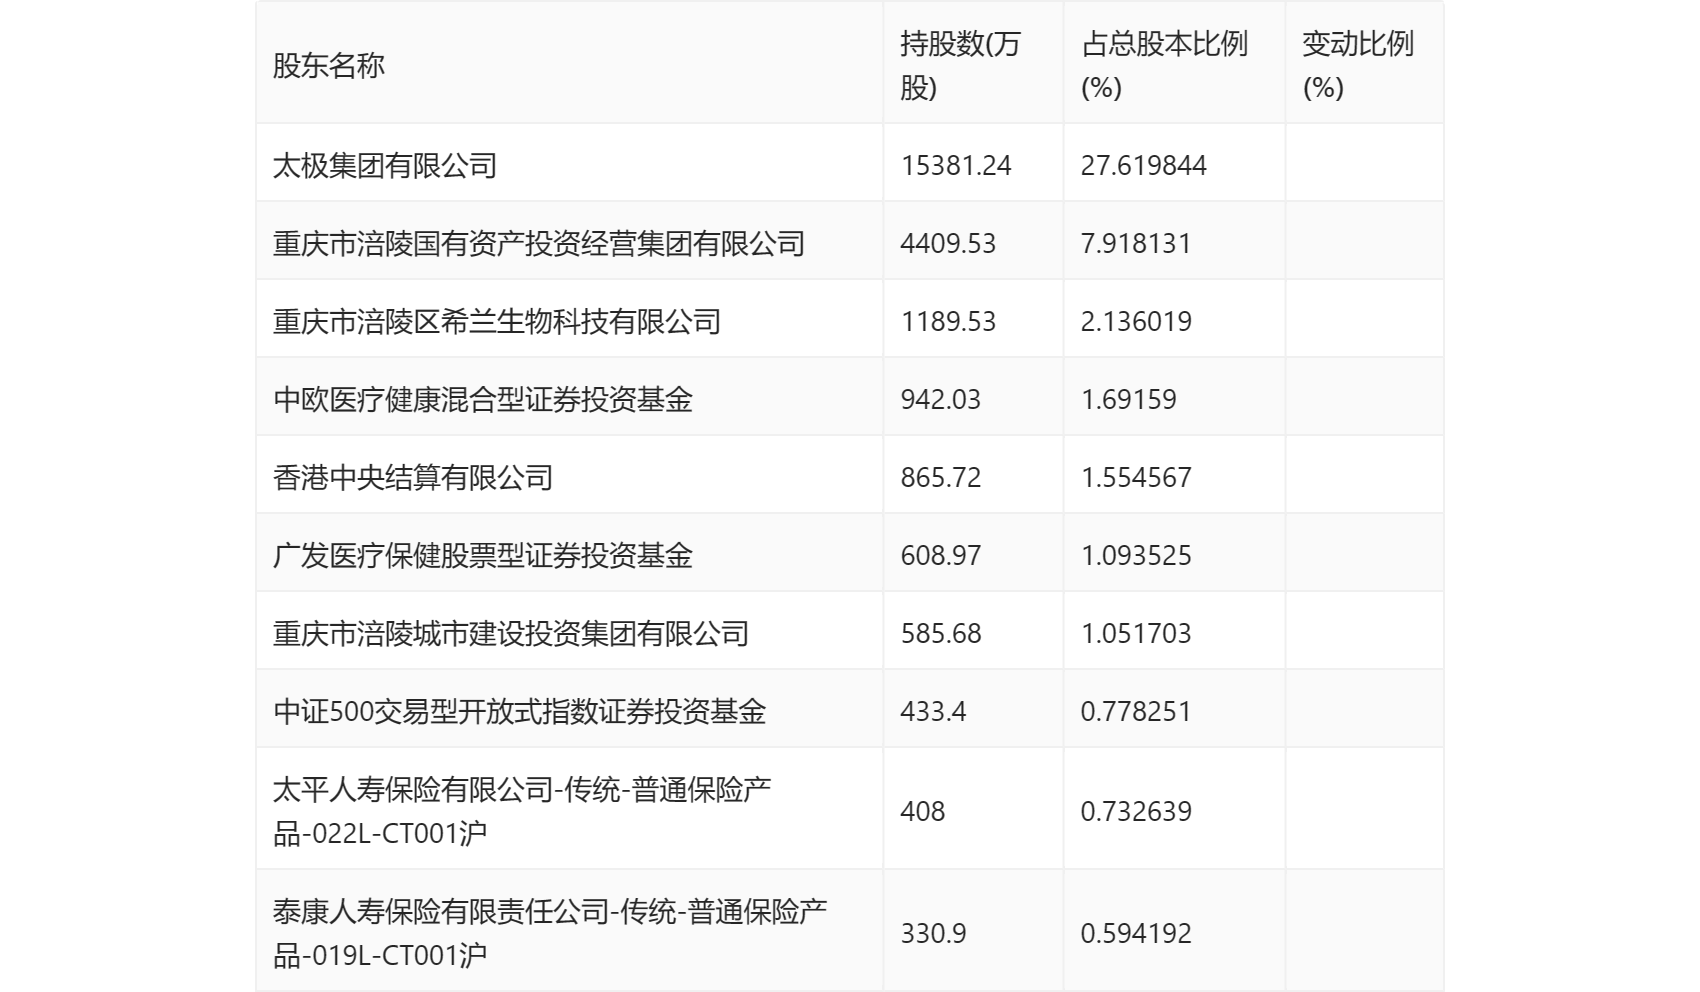Image resolution: width=1700 pixels, height=992 pixels.
Task: Click the 占总股本比例(%) column header
Action: (x=1165, y=66)
